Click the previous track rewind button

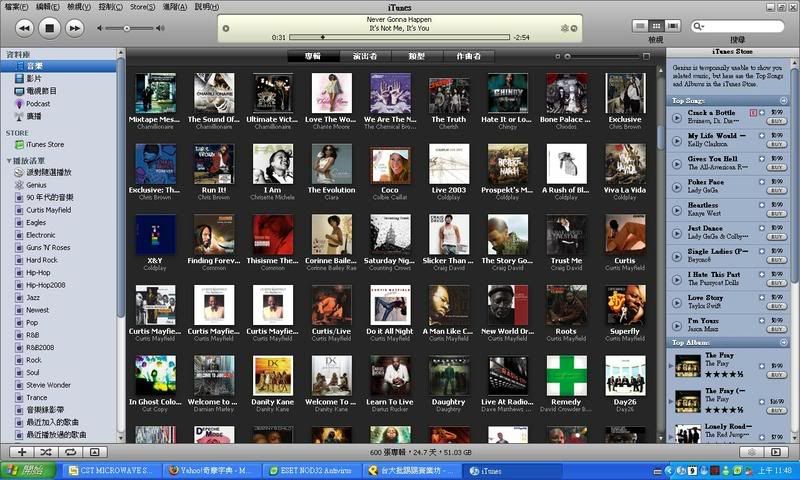(21, 28)
